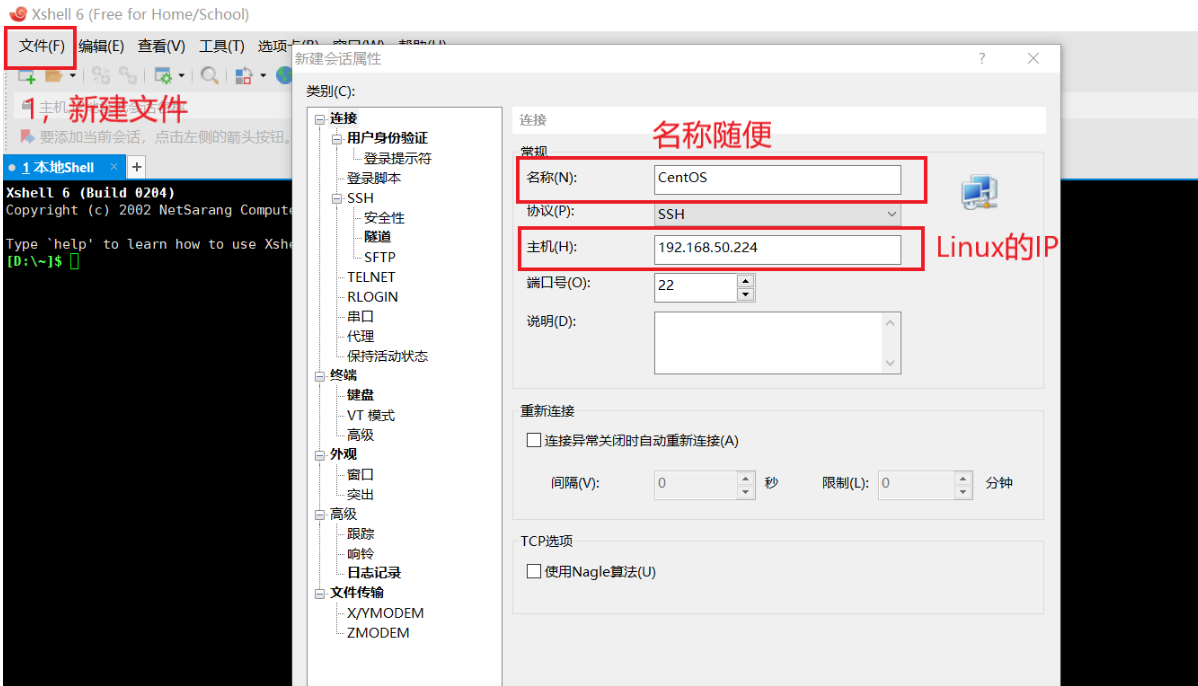The height and width of the screenshot is (686, 1198).
Task: Open the 工具(T) menu
Action: point(222,46)
